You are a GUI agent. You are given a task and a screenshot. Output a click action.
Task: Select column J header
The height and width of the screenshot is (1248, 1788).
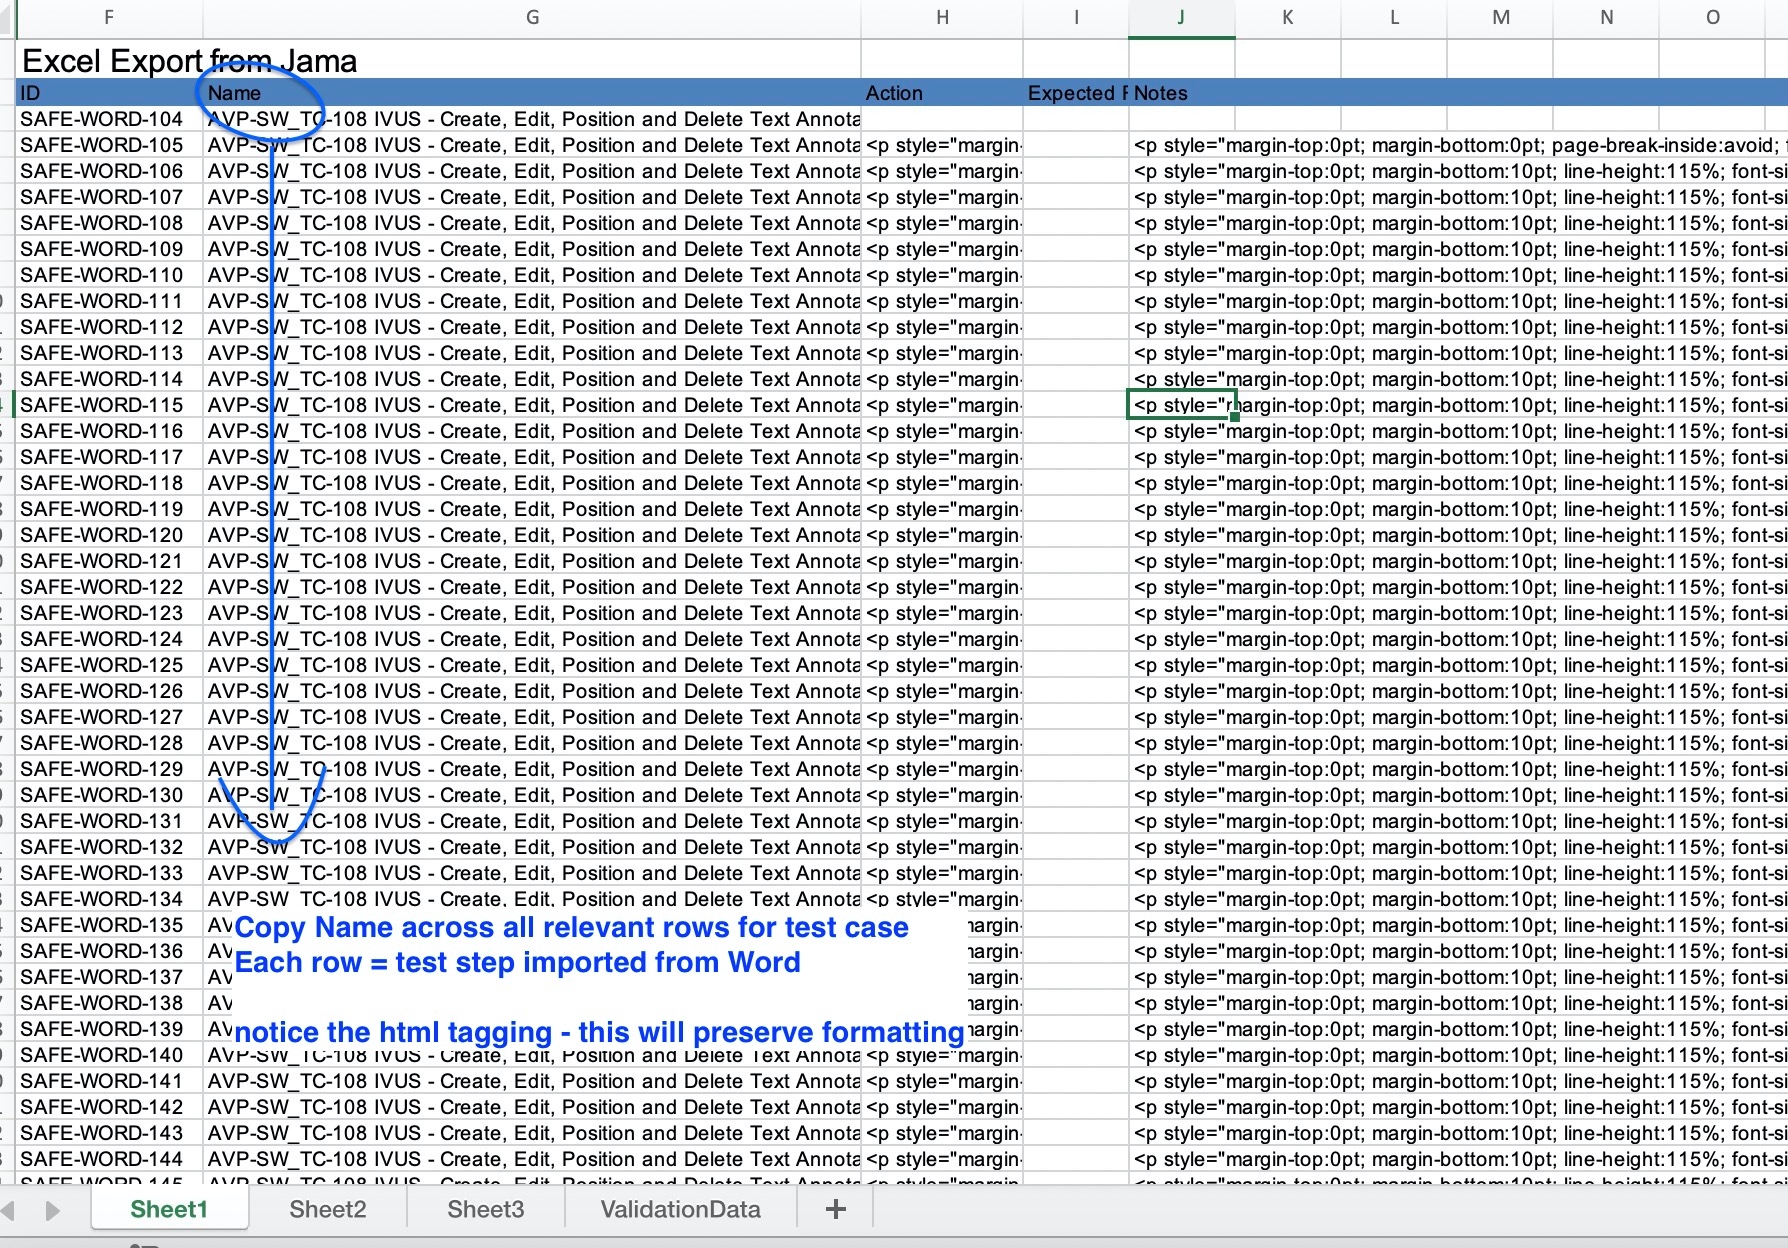pos(1181,17)
